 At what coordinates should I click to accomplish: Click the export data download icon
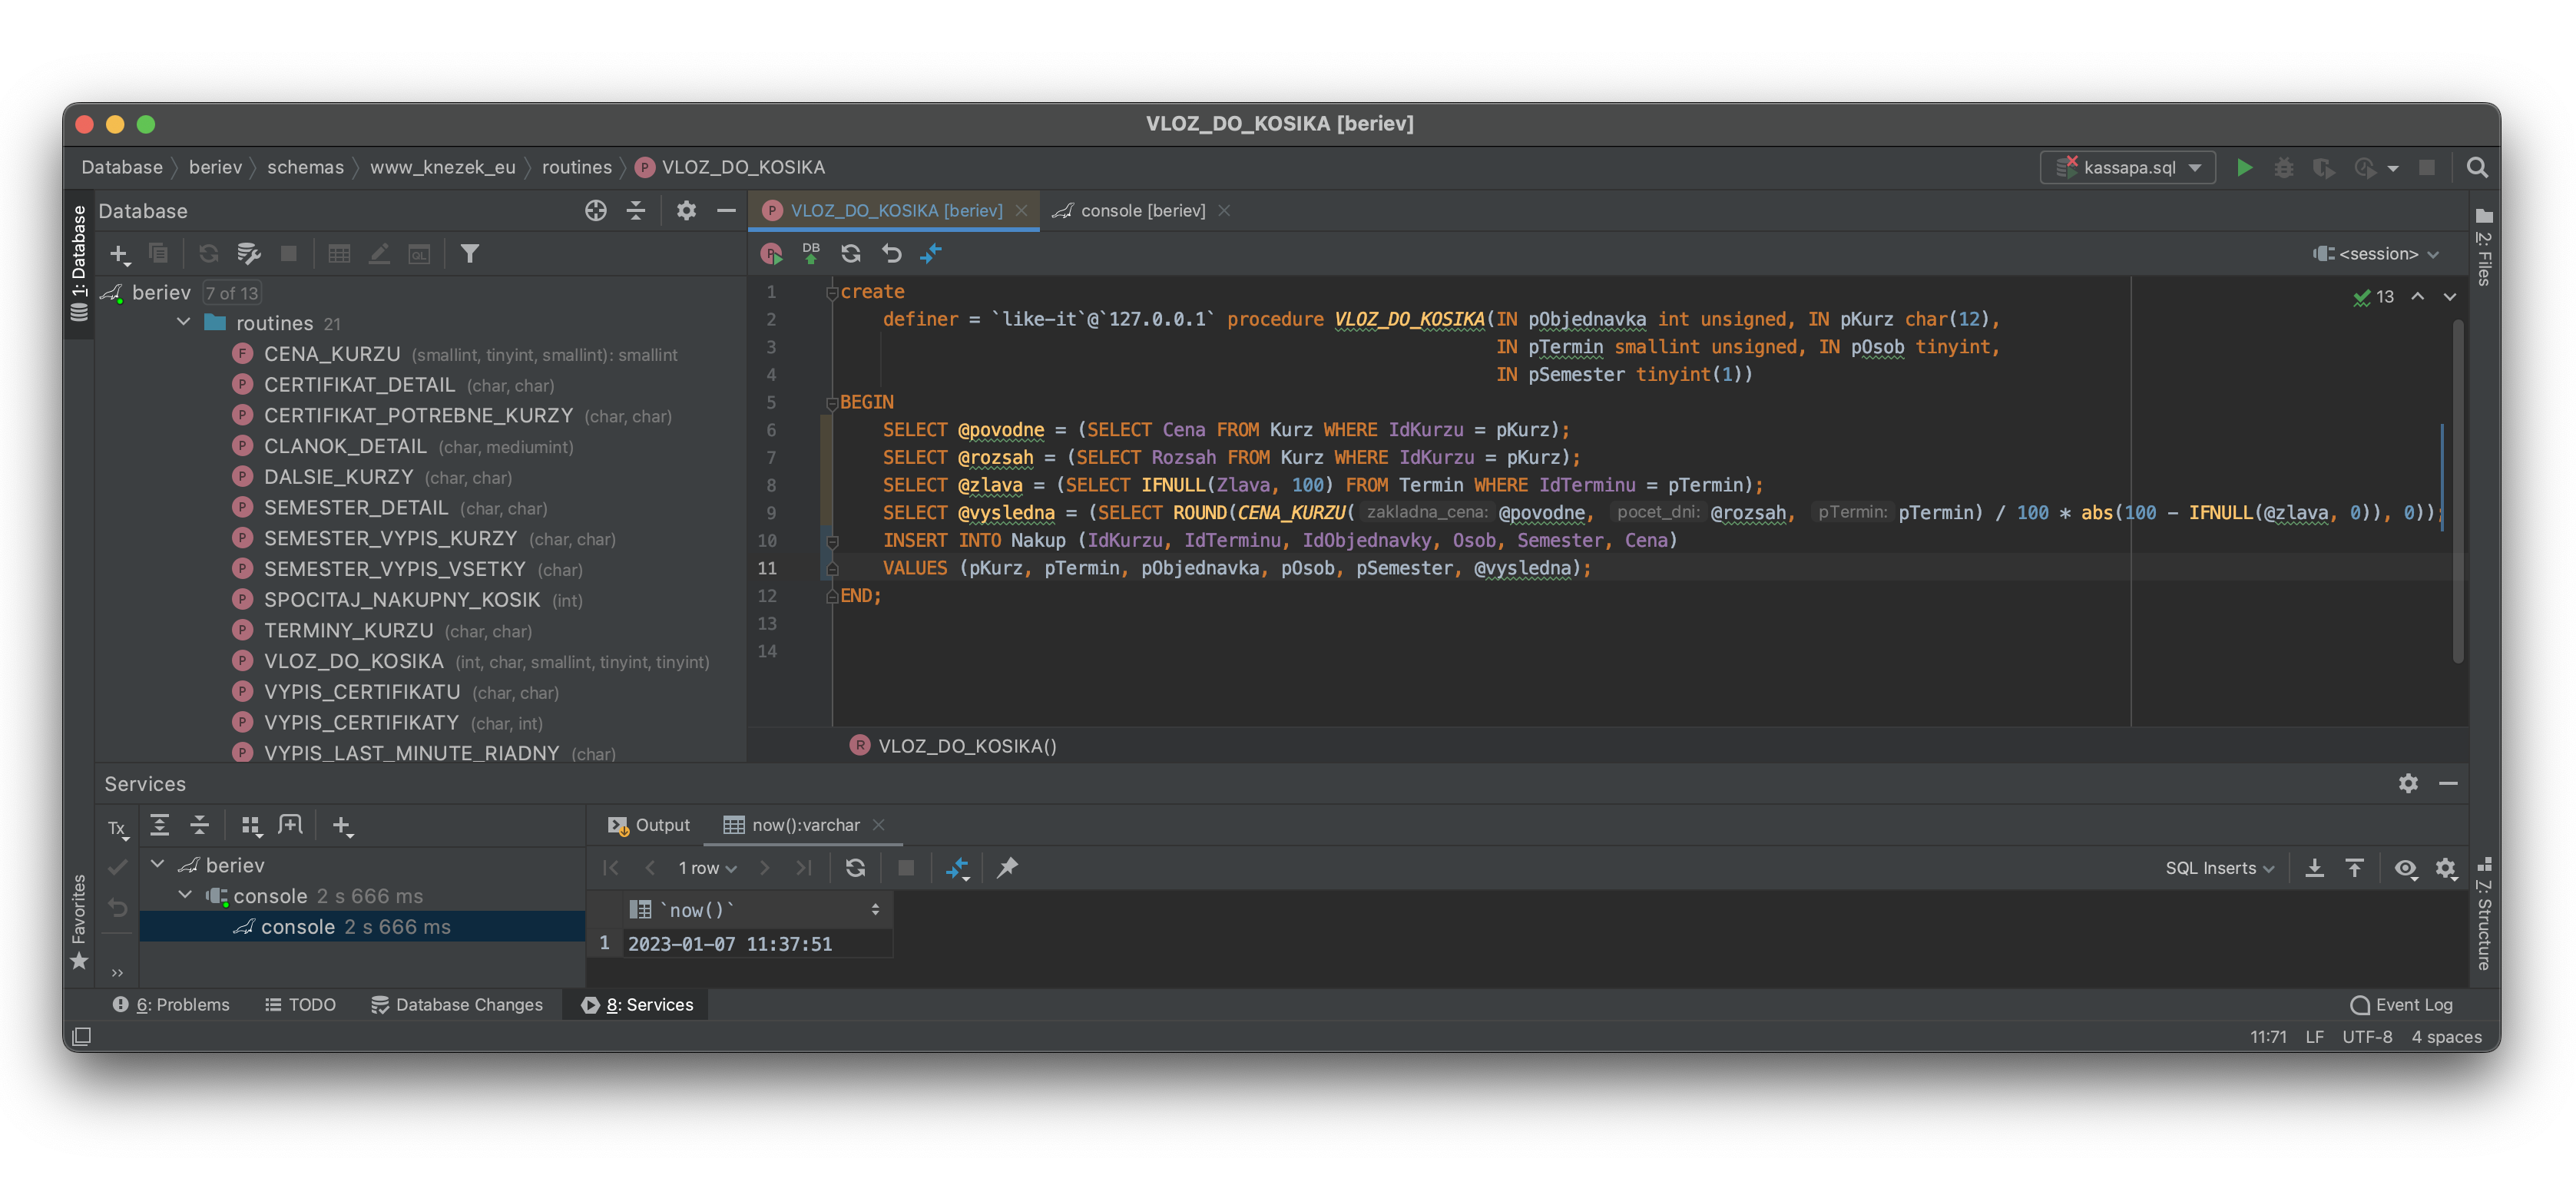point(2314,868)
